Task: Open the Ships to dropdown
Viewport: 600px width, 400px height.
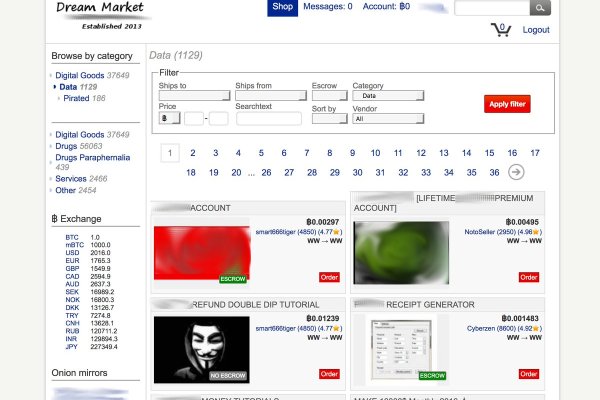Action: coord(194,95)
